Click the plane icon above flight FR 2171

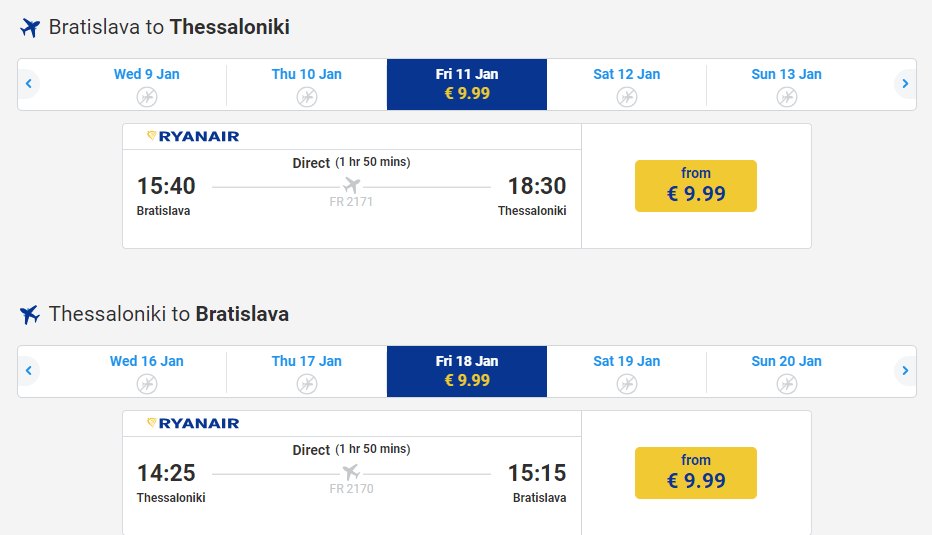click(351, 185)
